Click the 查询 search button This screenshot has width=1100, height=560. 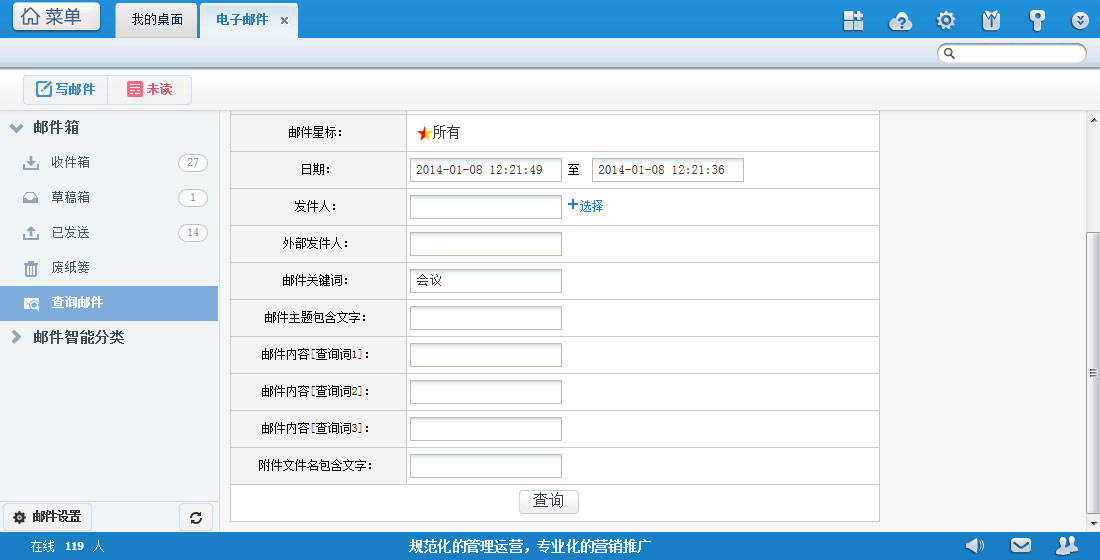548,501
